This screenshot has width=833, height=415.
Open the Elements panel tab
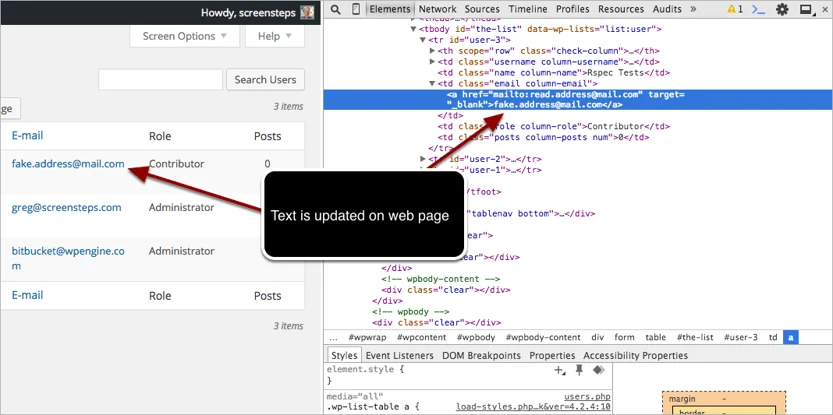[x=390, y=9]
